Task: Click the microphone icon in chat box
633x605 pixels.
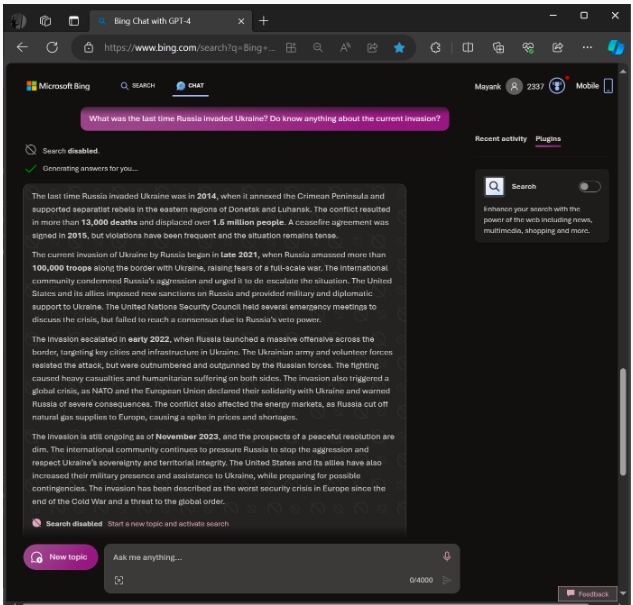Action: click(x=447, y=556)
